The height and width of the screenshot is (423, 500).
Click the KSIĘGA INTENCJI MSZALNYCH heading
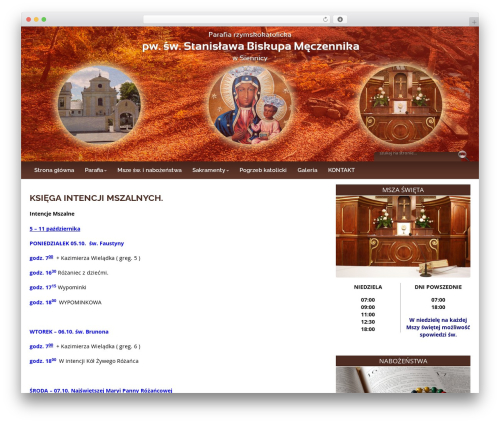pyautogui.click(x=96, y=198)
